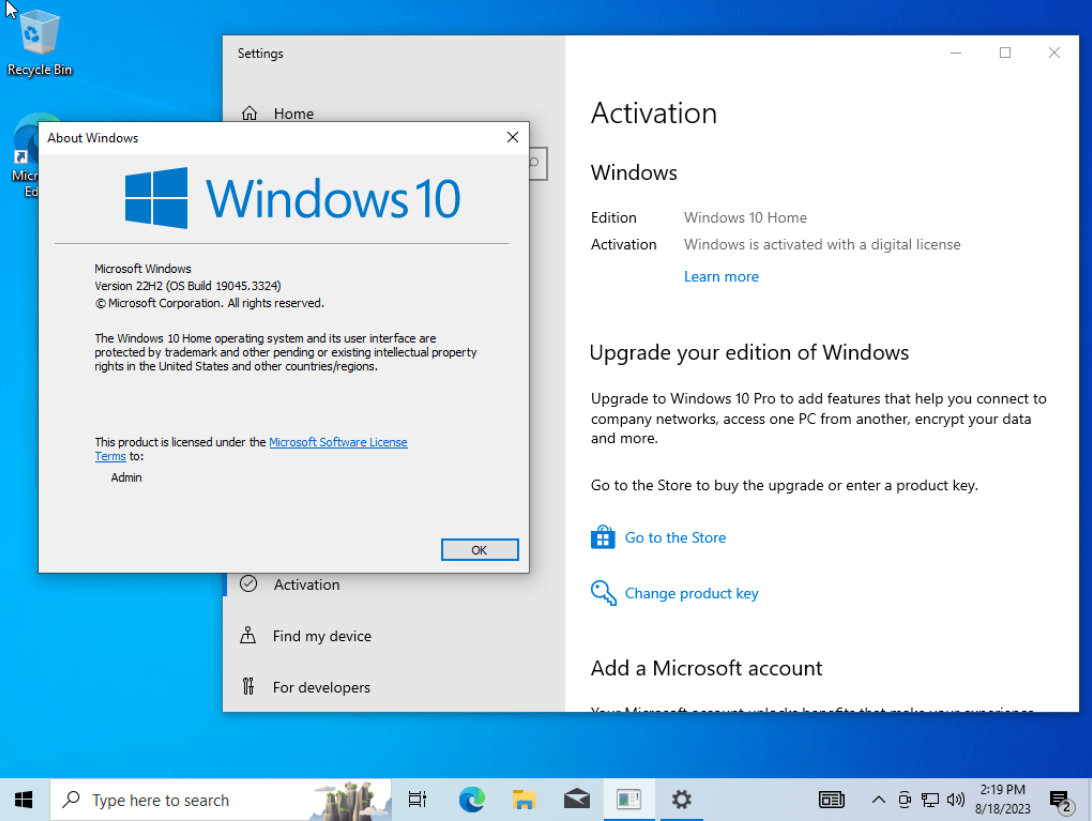Click the Settings search magnifier icon
The height and width of the screenshot is (821, 1092).
[535, 163]
